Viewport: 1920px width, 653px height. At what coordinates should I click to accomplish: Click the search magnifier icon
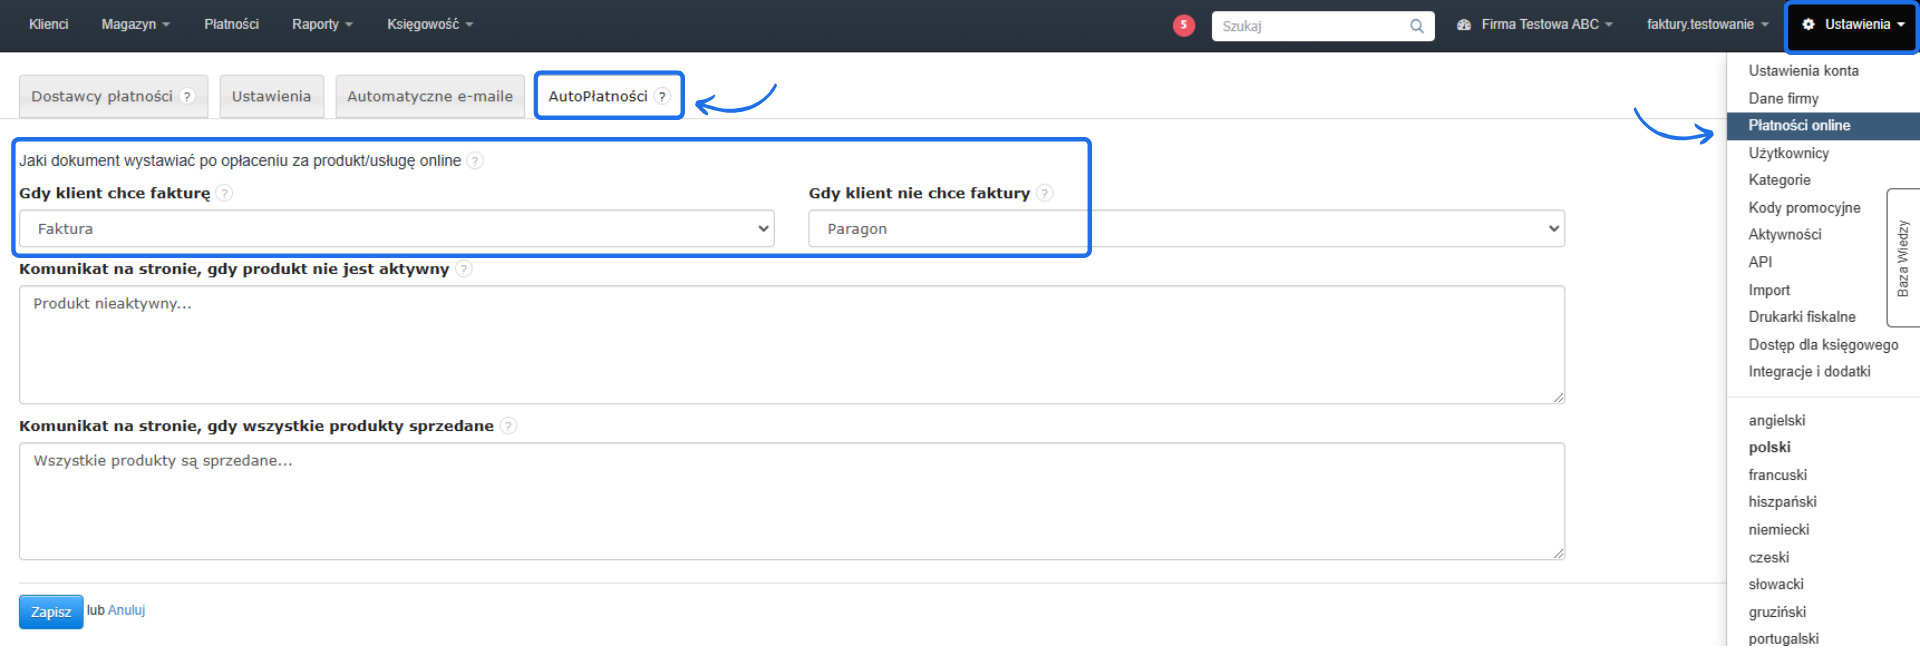pyautogui.click(x=1416, y=26)
